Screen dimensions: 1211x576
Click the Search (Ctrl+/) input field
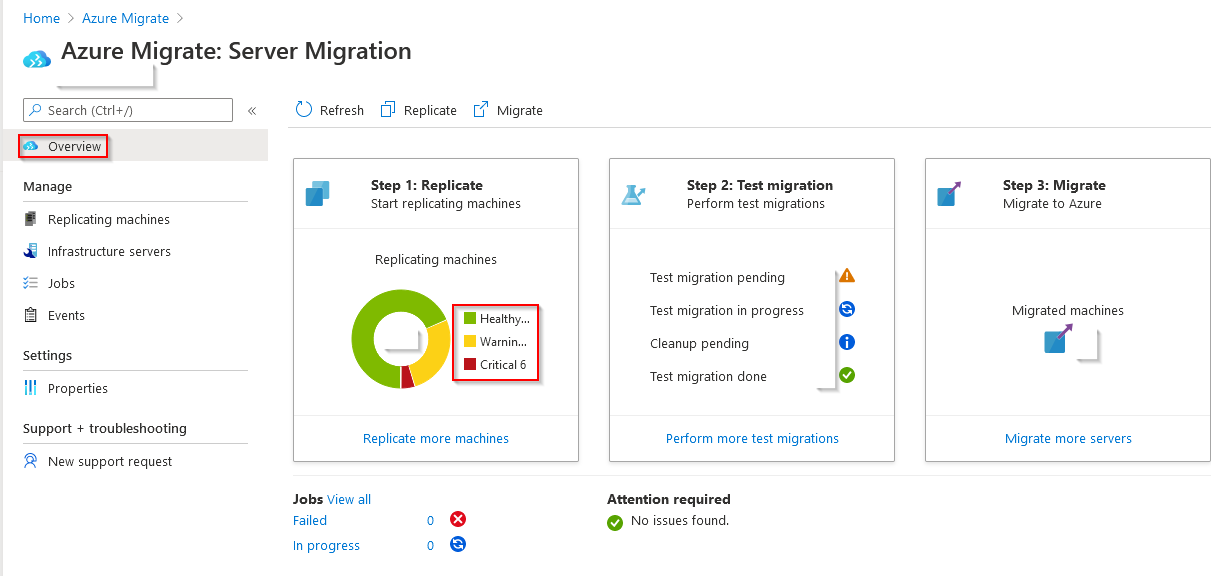[128, 110]
